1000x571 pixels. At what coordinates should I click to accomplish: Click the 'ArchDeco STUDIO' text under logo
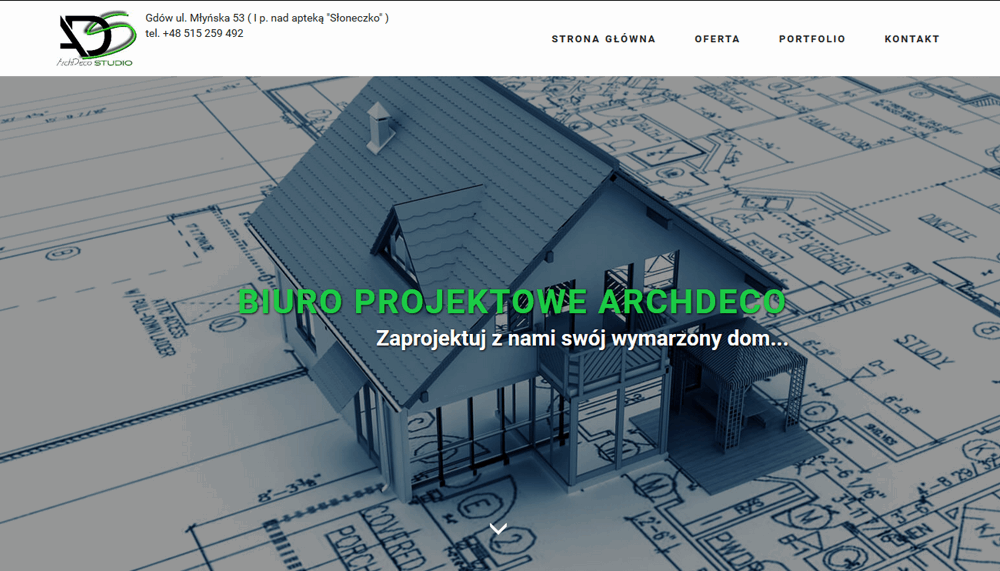(x=95, y=62)
